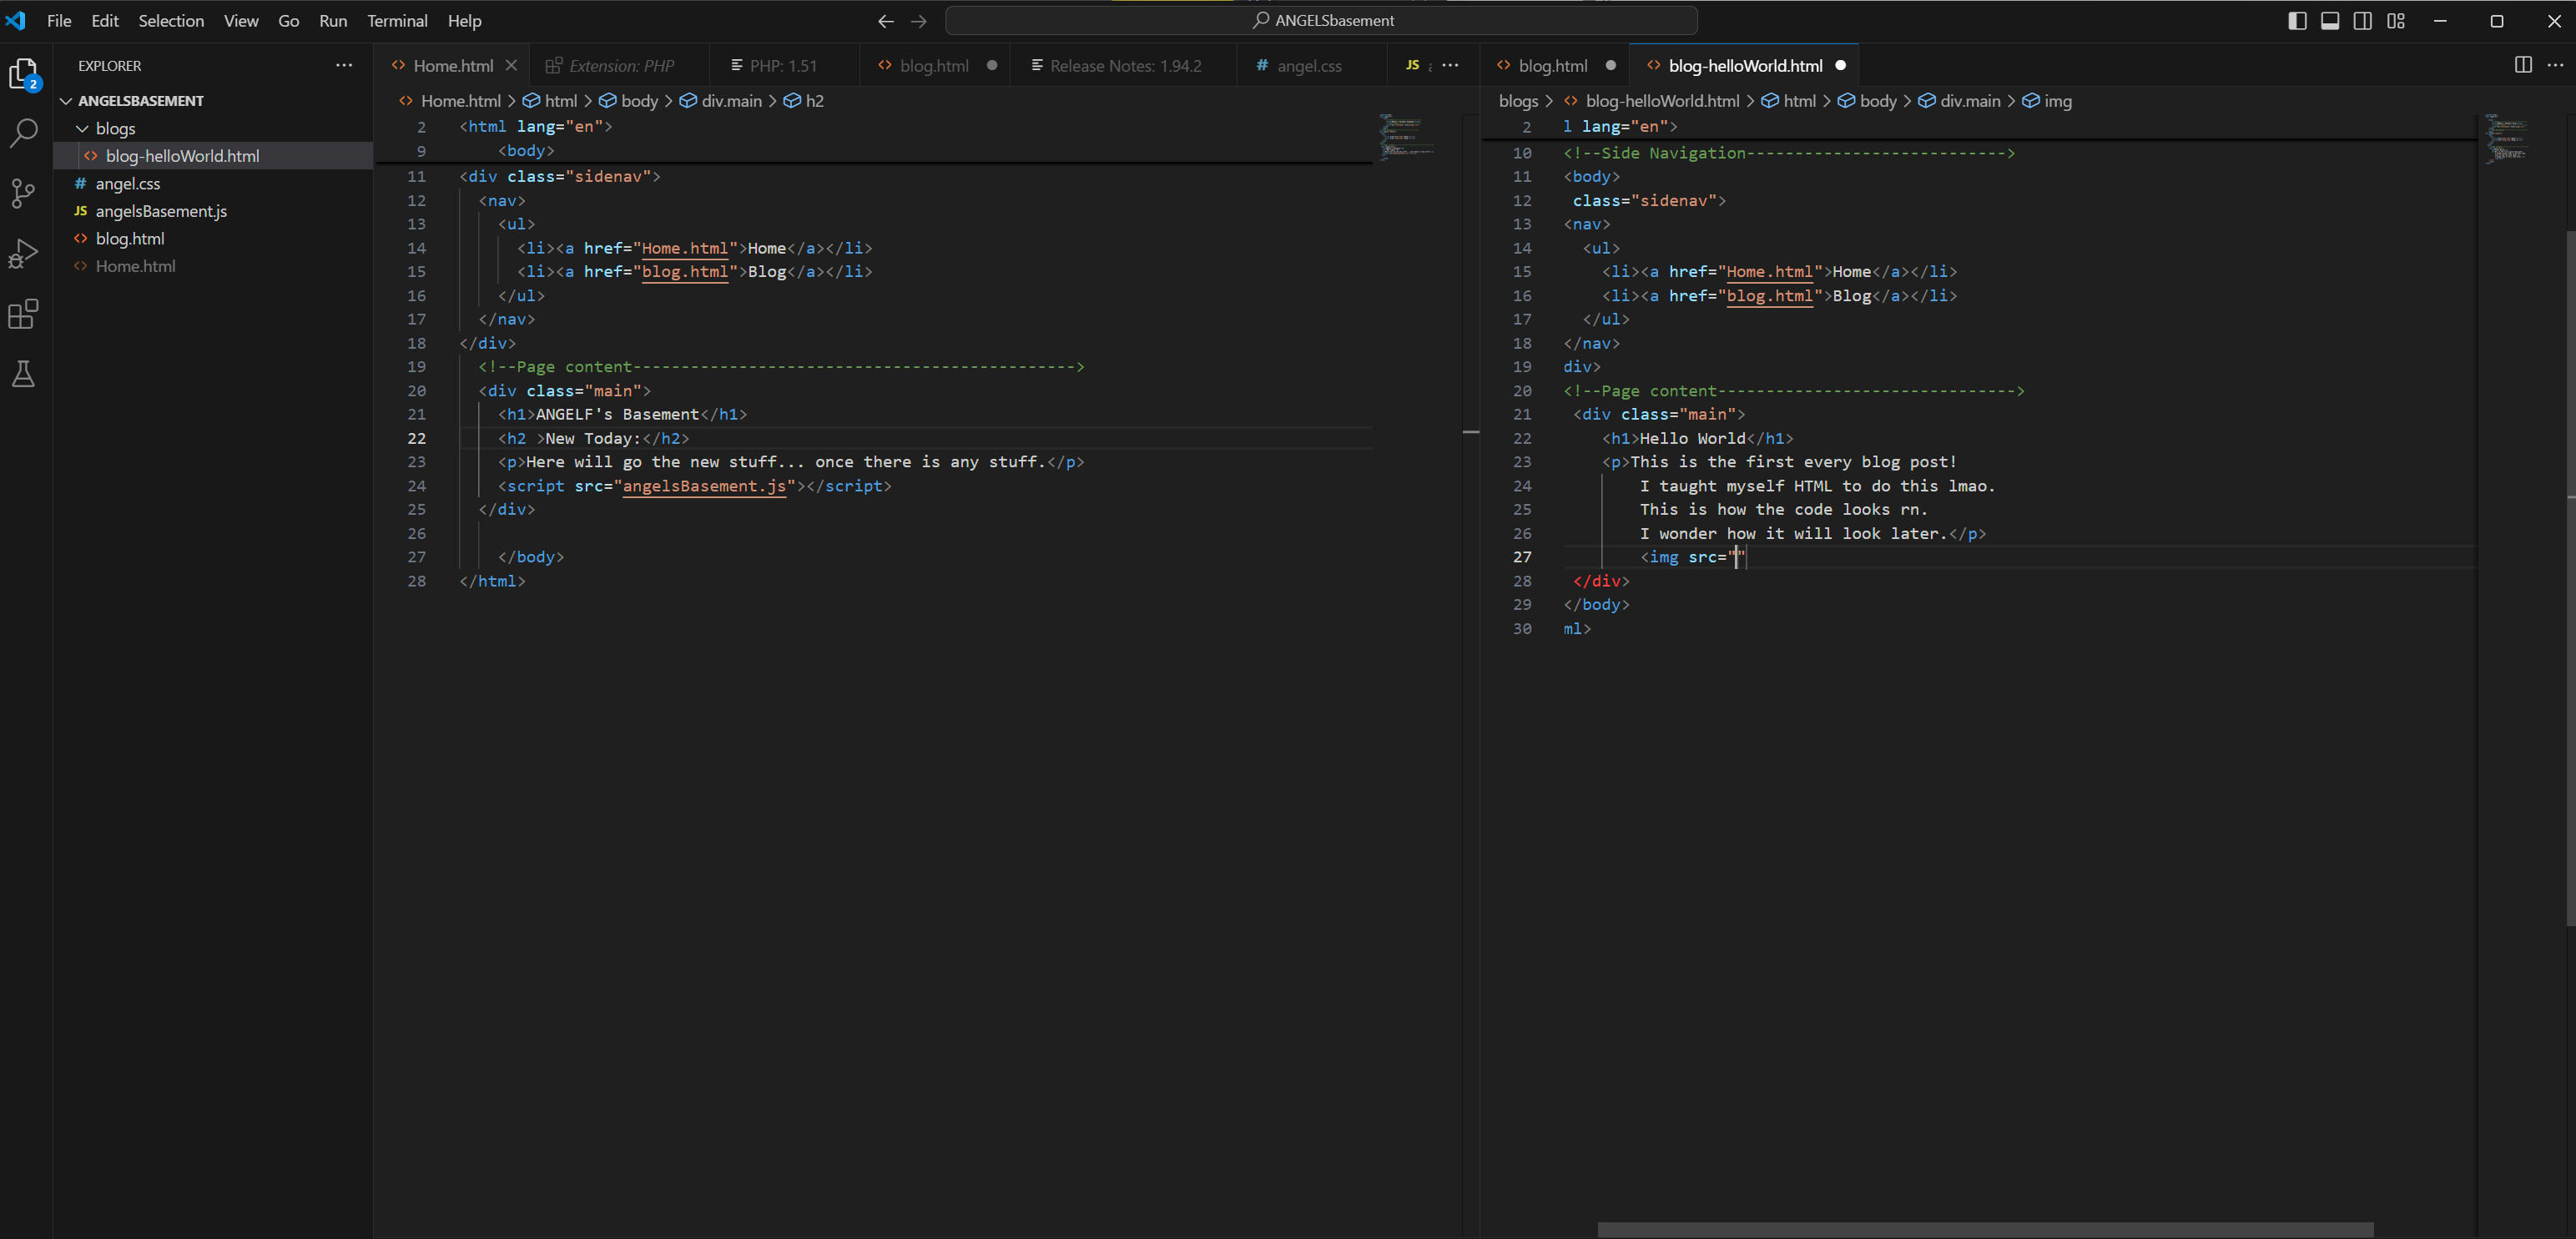The image size is (2576, 1239).
Task: Open angel.css in the explorer
Action: (x=128, y=184)
